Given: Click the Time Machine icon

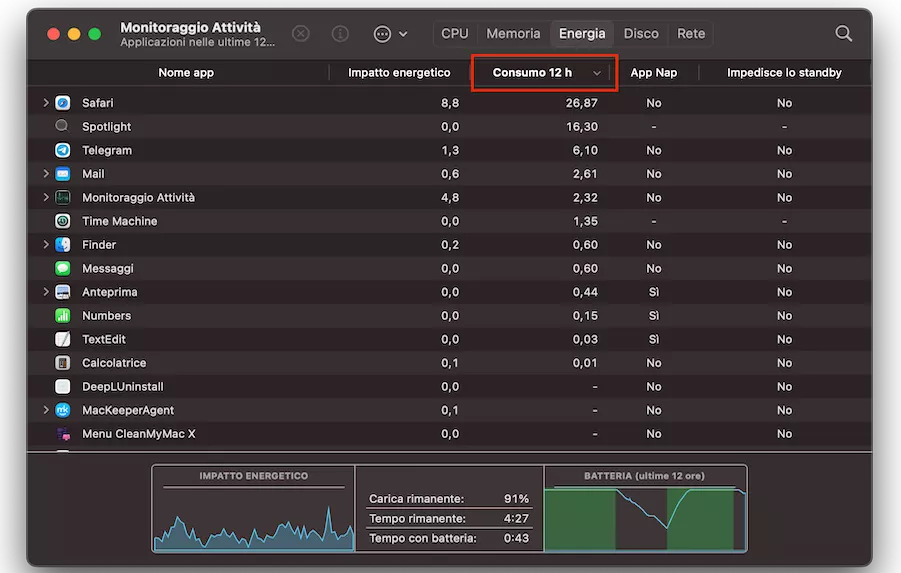Looking at the screenshot, I should [x=63, y=221].
